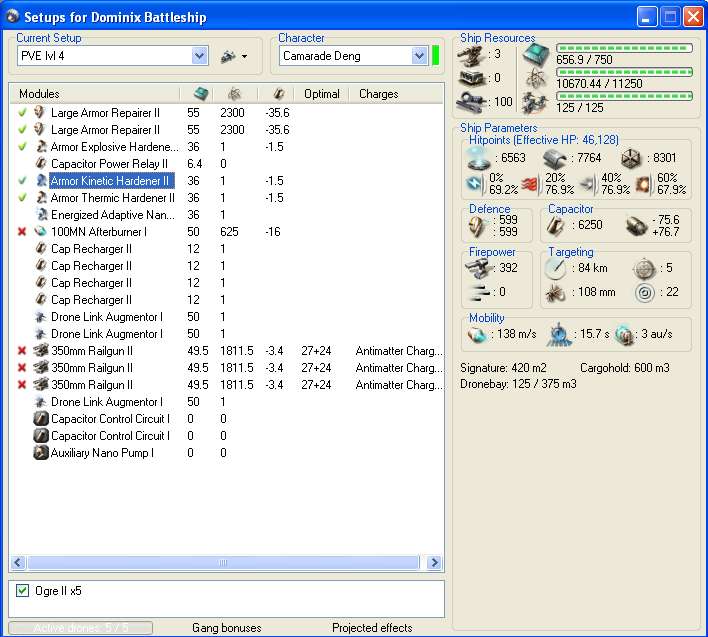Click the EM resistance icon
The width and height of the screenshot is (708, 637).
coord(475,184)
